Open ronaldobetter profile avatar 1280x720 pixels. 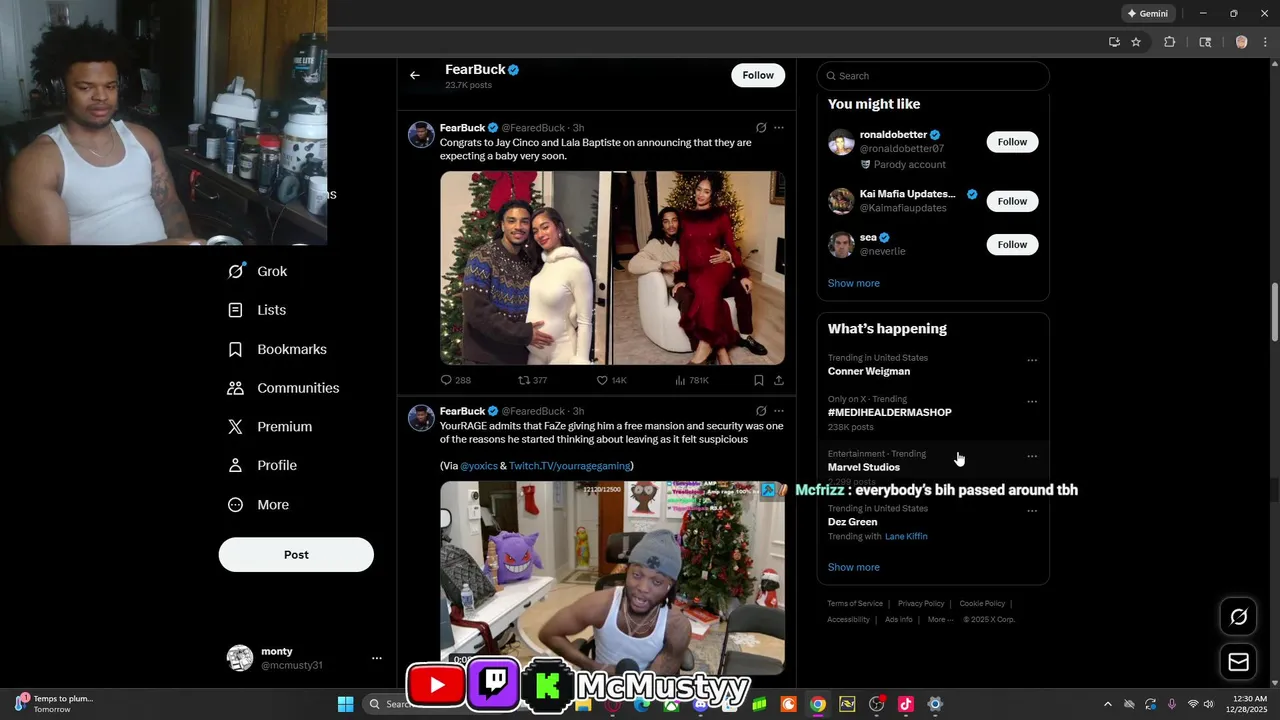841,142
